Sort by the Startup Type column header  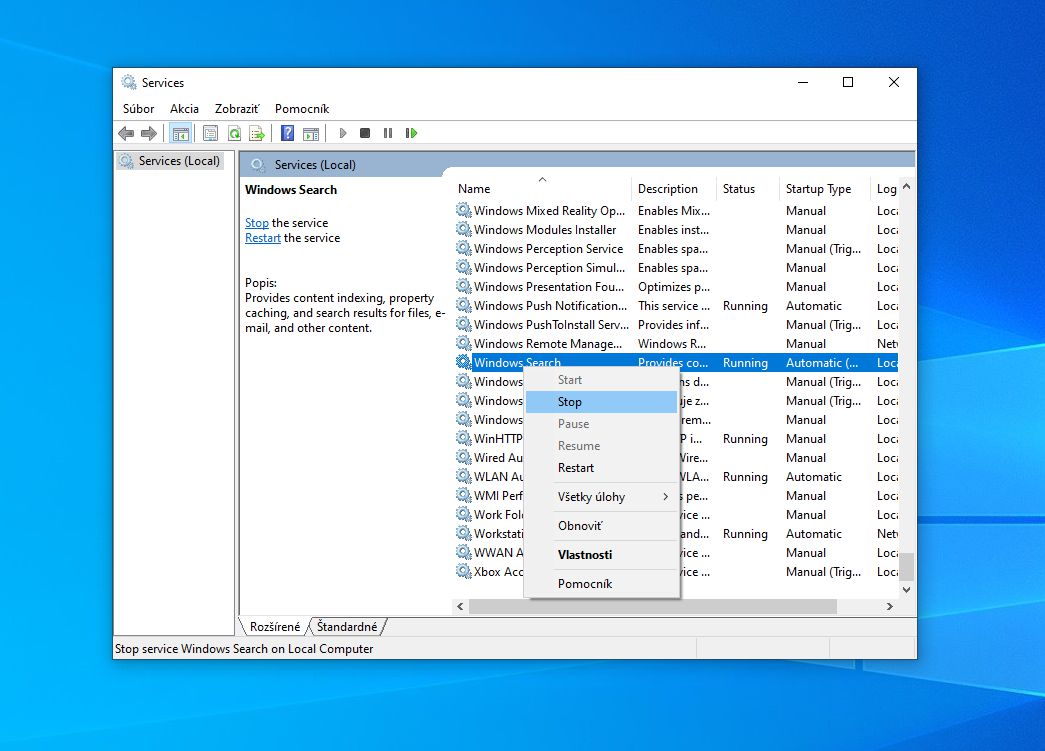click(824, 189)
